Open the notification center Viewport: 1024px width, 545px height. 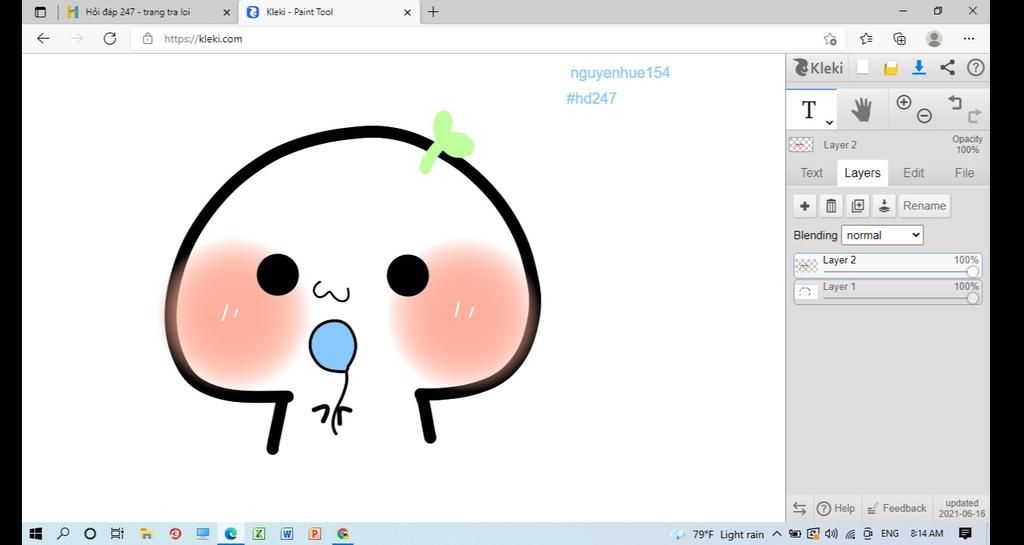(x=965, y=534)
